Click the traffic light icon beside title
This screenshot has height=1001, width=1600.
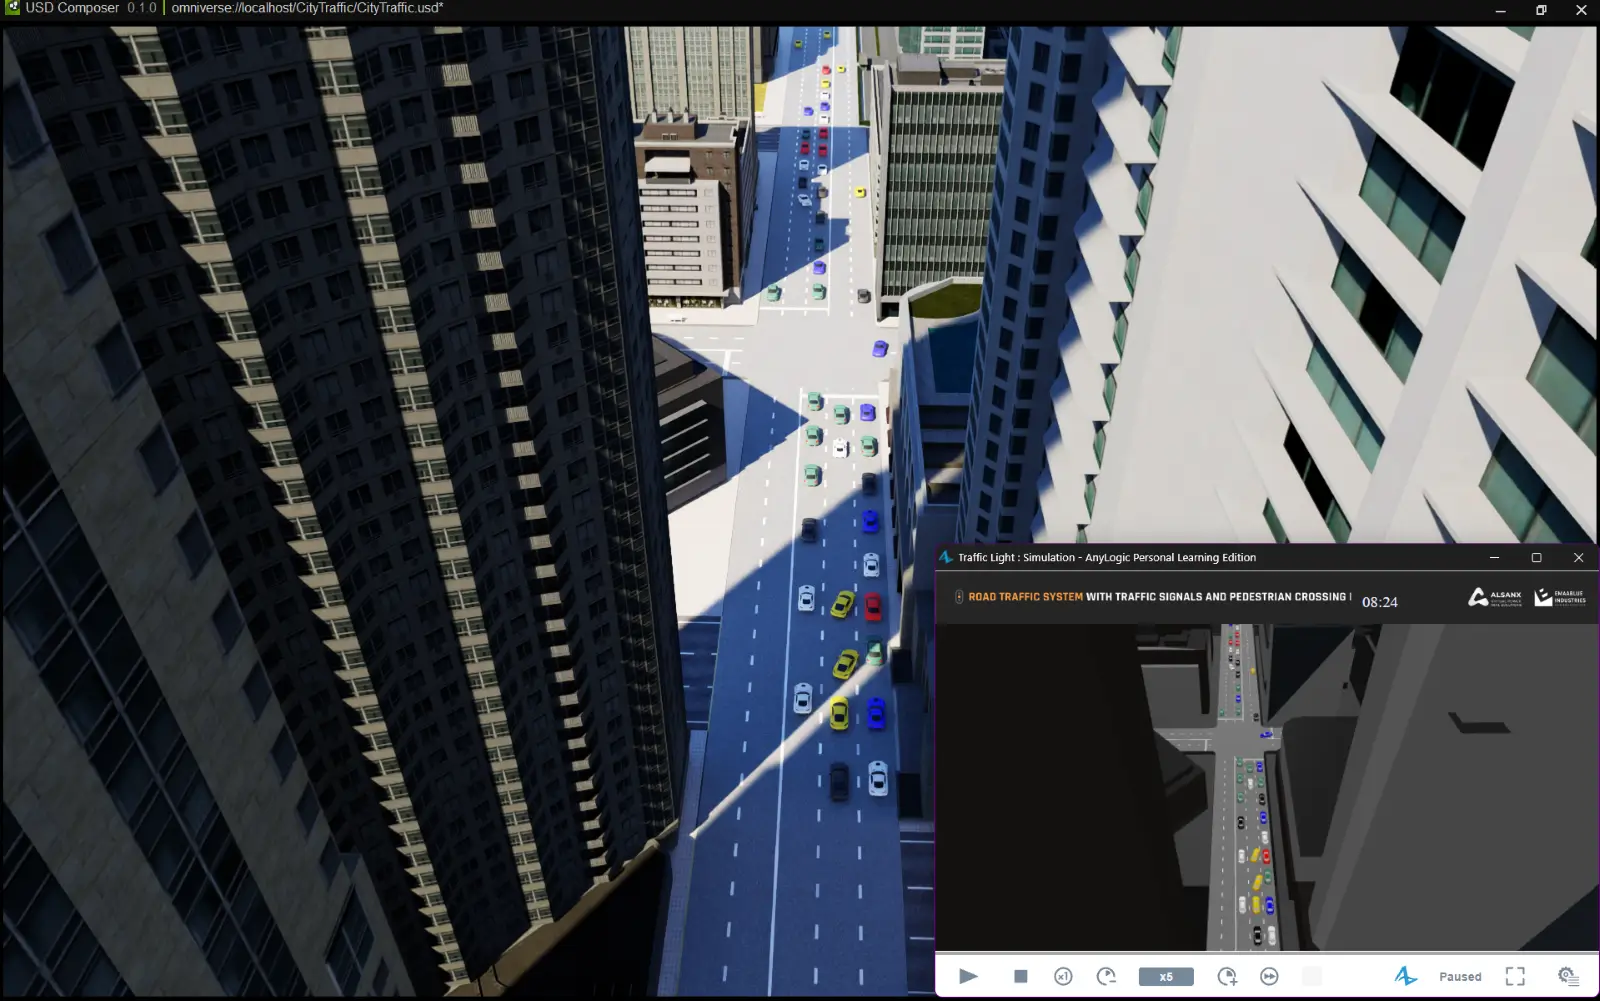[x=958, y=597]
